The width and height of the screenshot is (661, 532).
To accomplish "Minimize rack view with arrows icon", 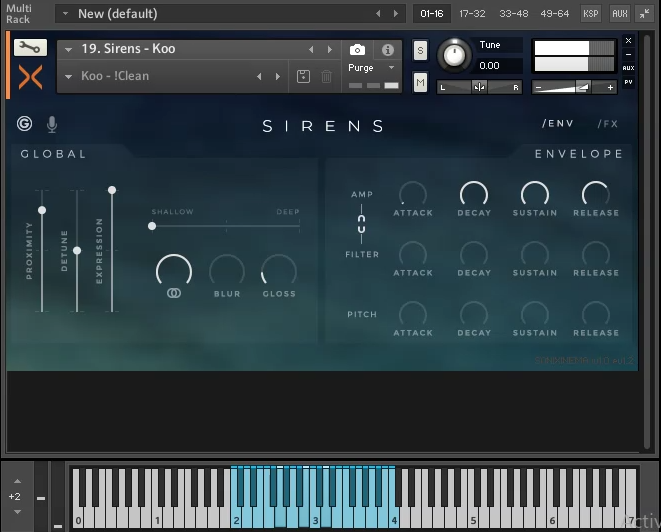I will [644, 13].
